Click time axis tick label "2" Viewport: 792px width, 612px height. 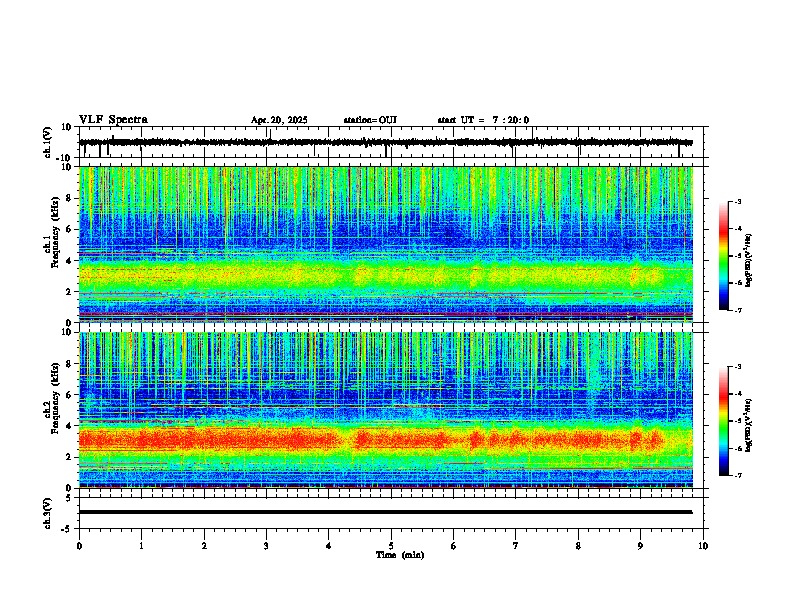(x=204, y=546)
